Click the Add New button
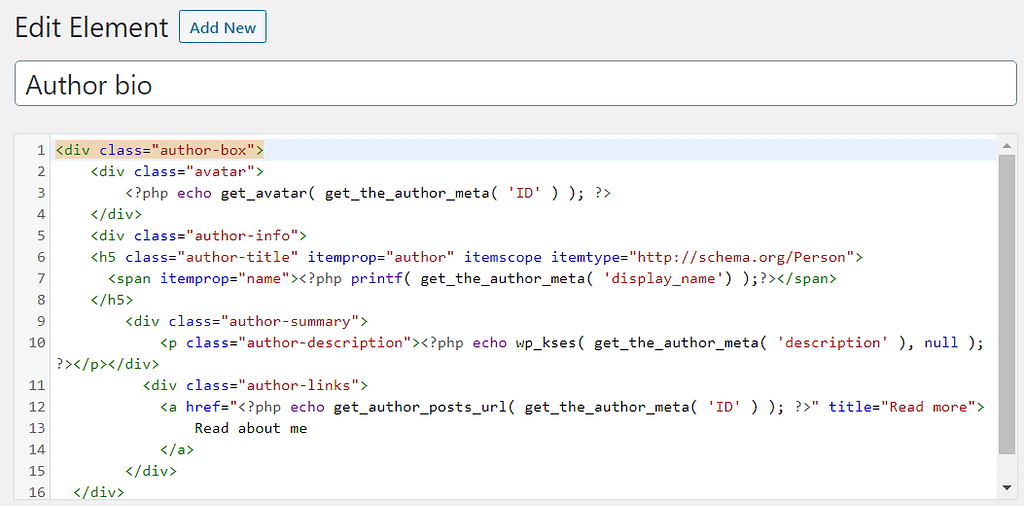The width and height of the screenshot is (1024, 506). click(223, 27)
